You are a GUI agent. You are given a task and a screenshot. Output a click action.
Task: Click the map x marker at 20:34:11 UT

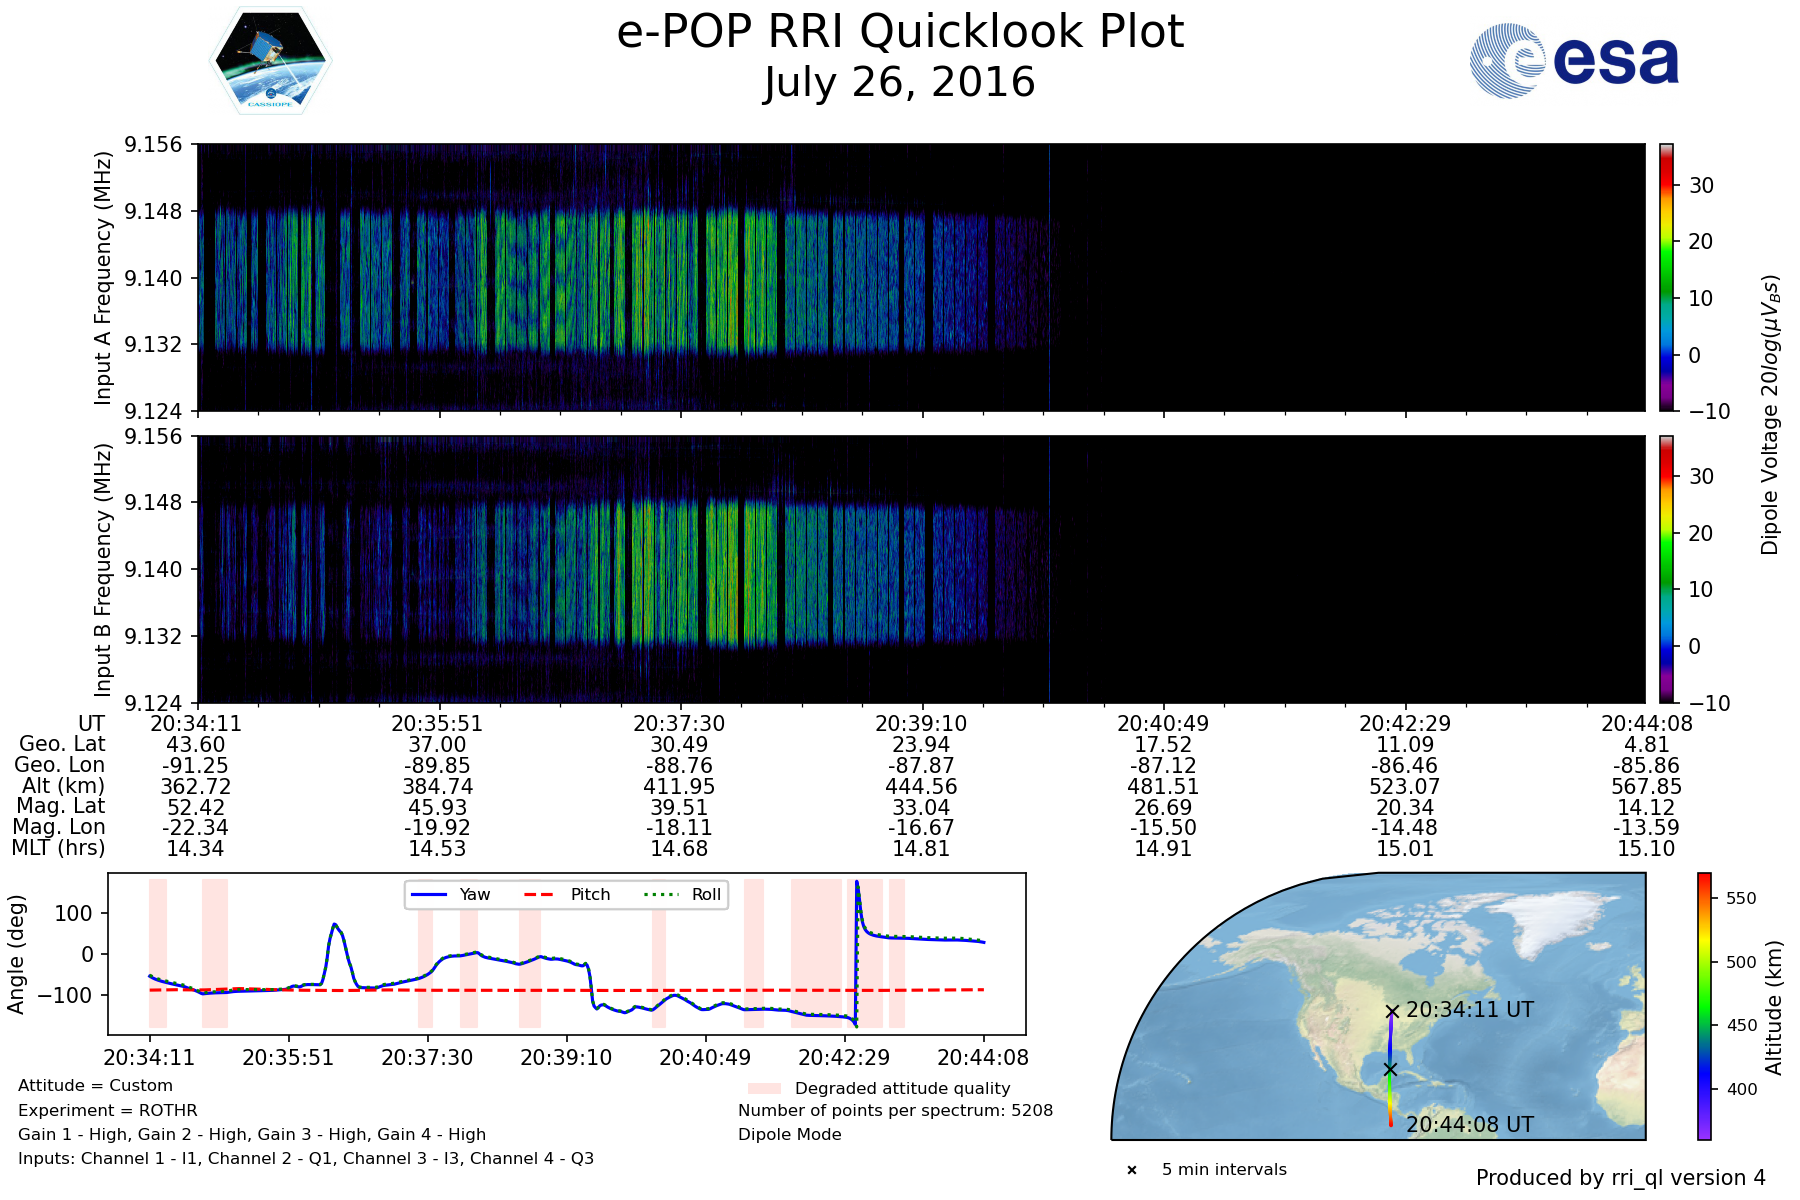click(1392, 1011)
